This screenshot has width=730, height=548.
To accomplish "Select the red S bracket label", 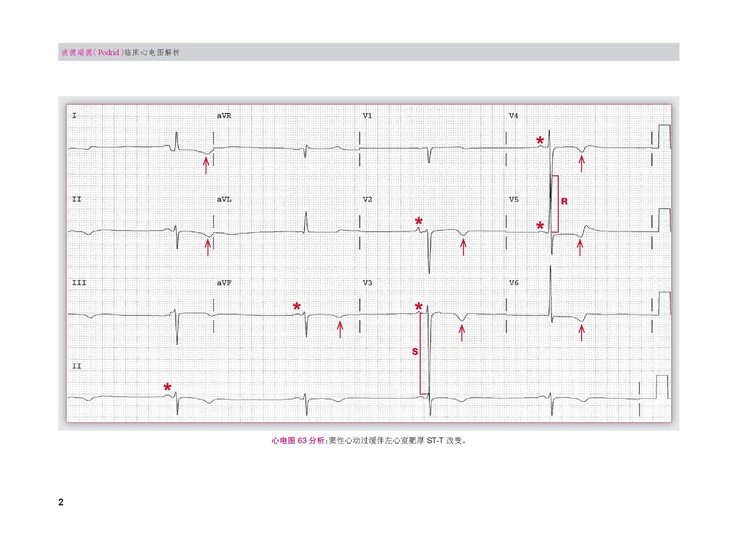I will (415, 353).
